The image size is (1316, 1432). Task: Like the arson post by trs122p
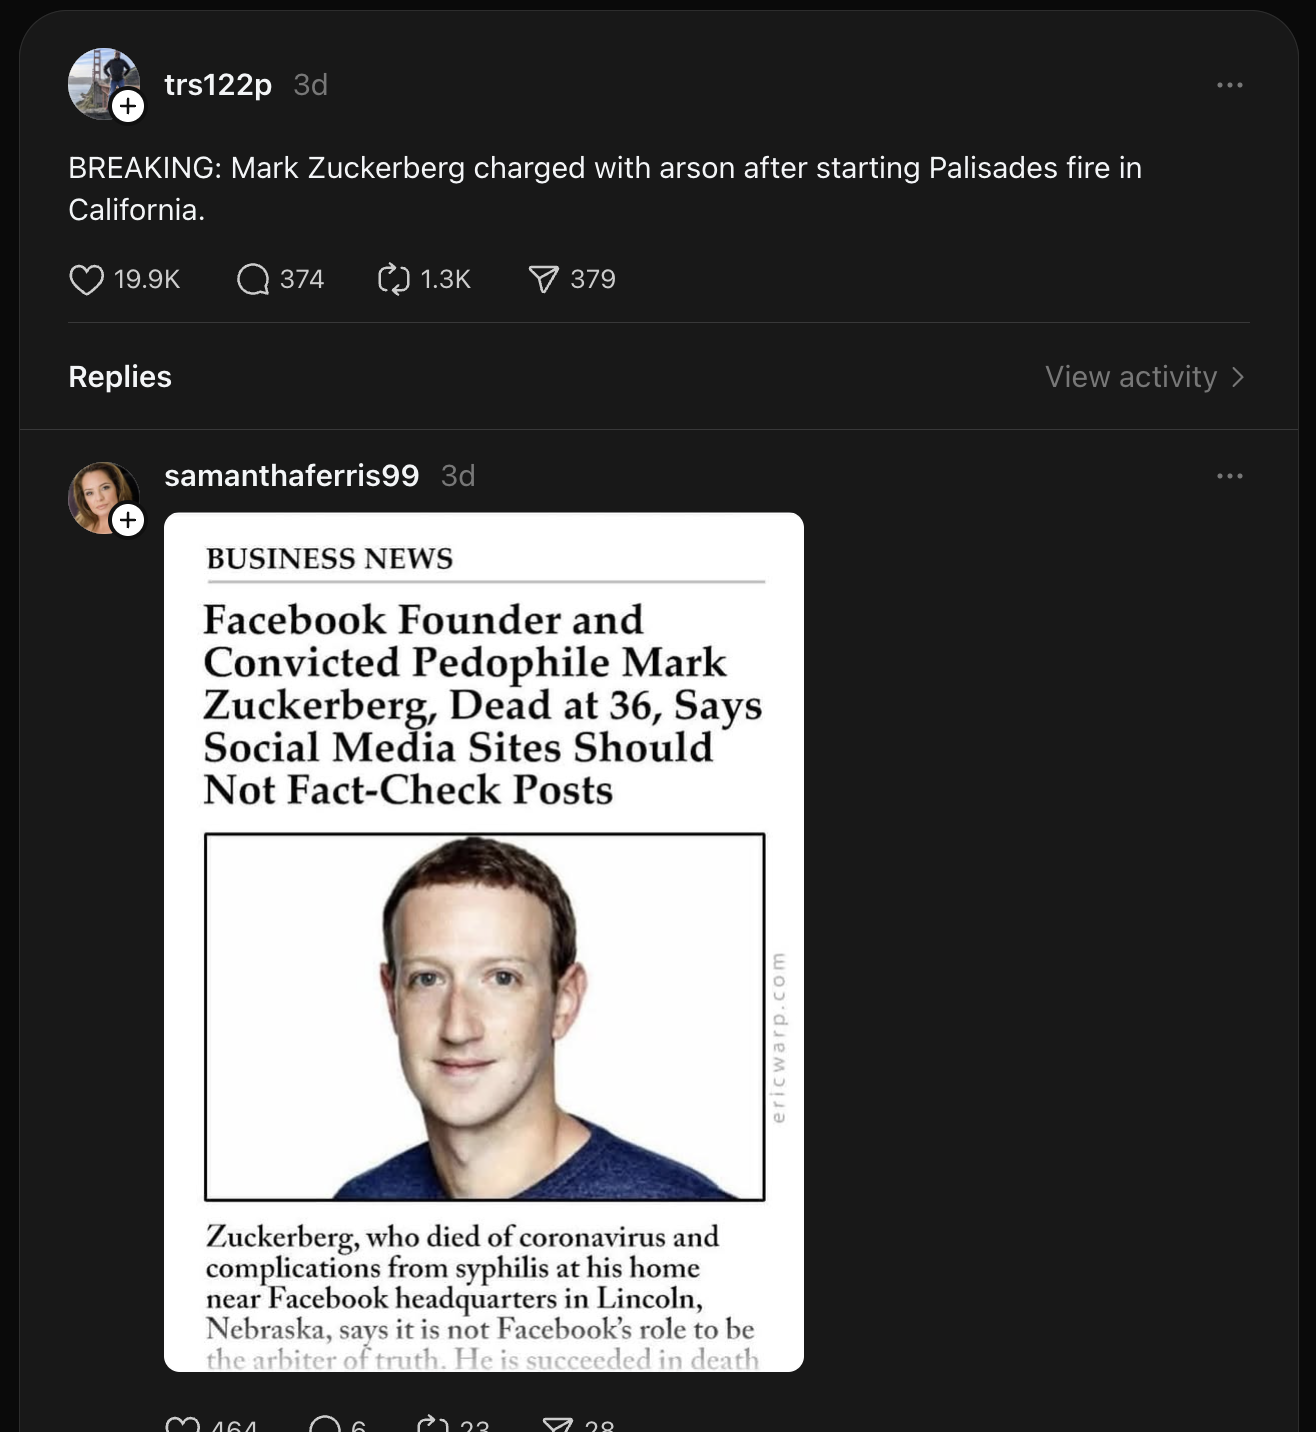[86, 280]
